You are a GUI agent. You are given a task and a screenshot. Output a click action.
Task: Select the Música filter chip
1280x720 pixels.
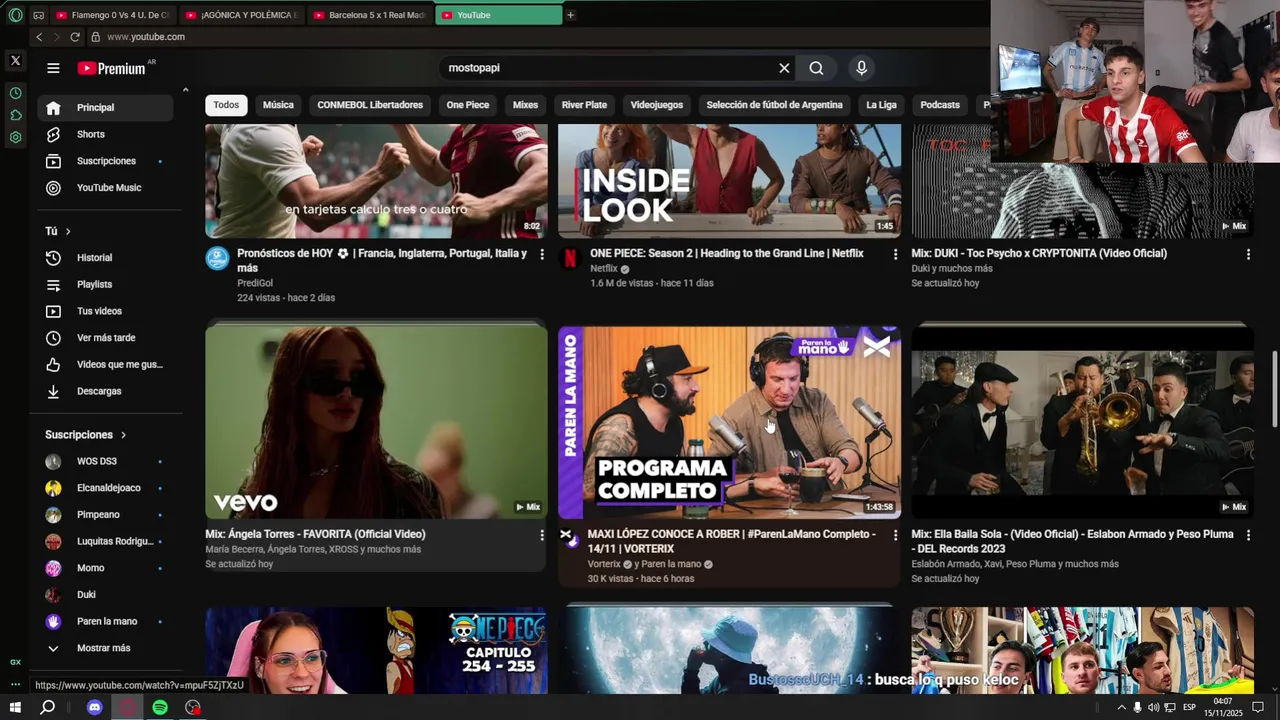(278, 105)
